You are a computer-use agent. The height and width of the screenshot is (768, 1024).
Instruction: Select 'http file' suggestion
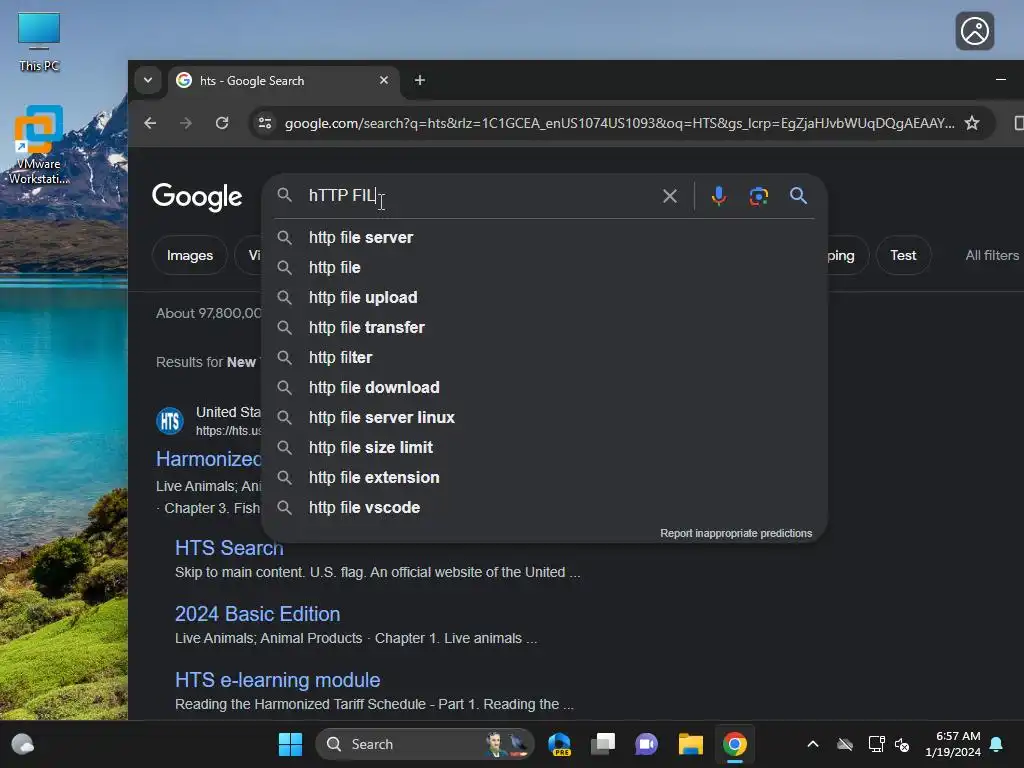click(x=545, y=267)
